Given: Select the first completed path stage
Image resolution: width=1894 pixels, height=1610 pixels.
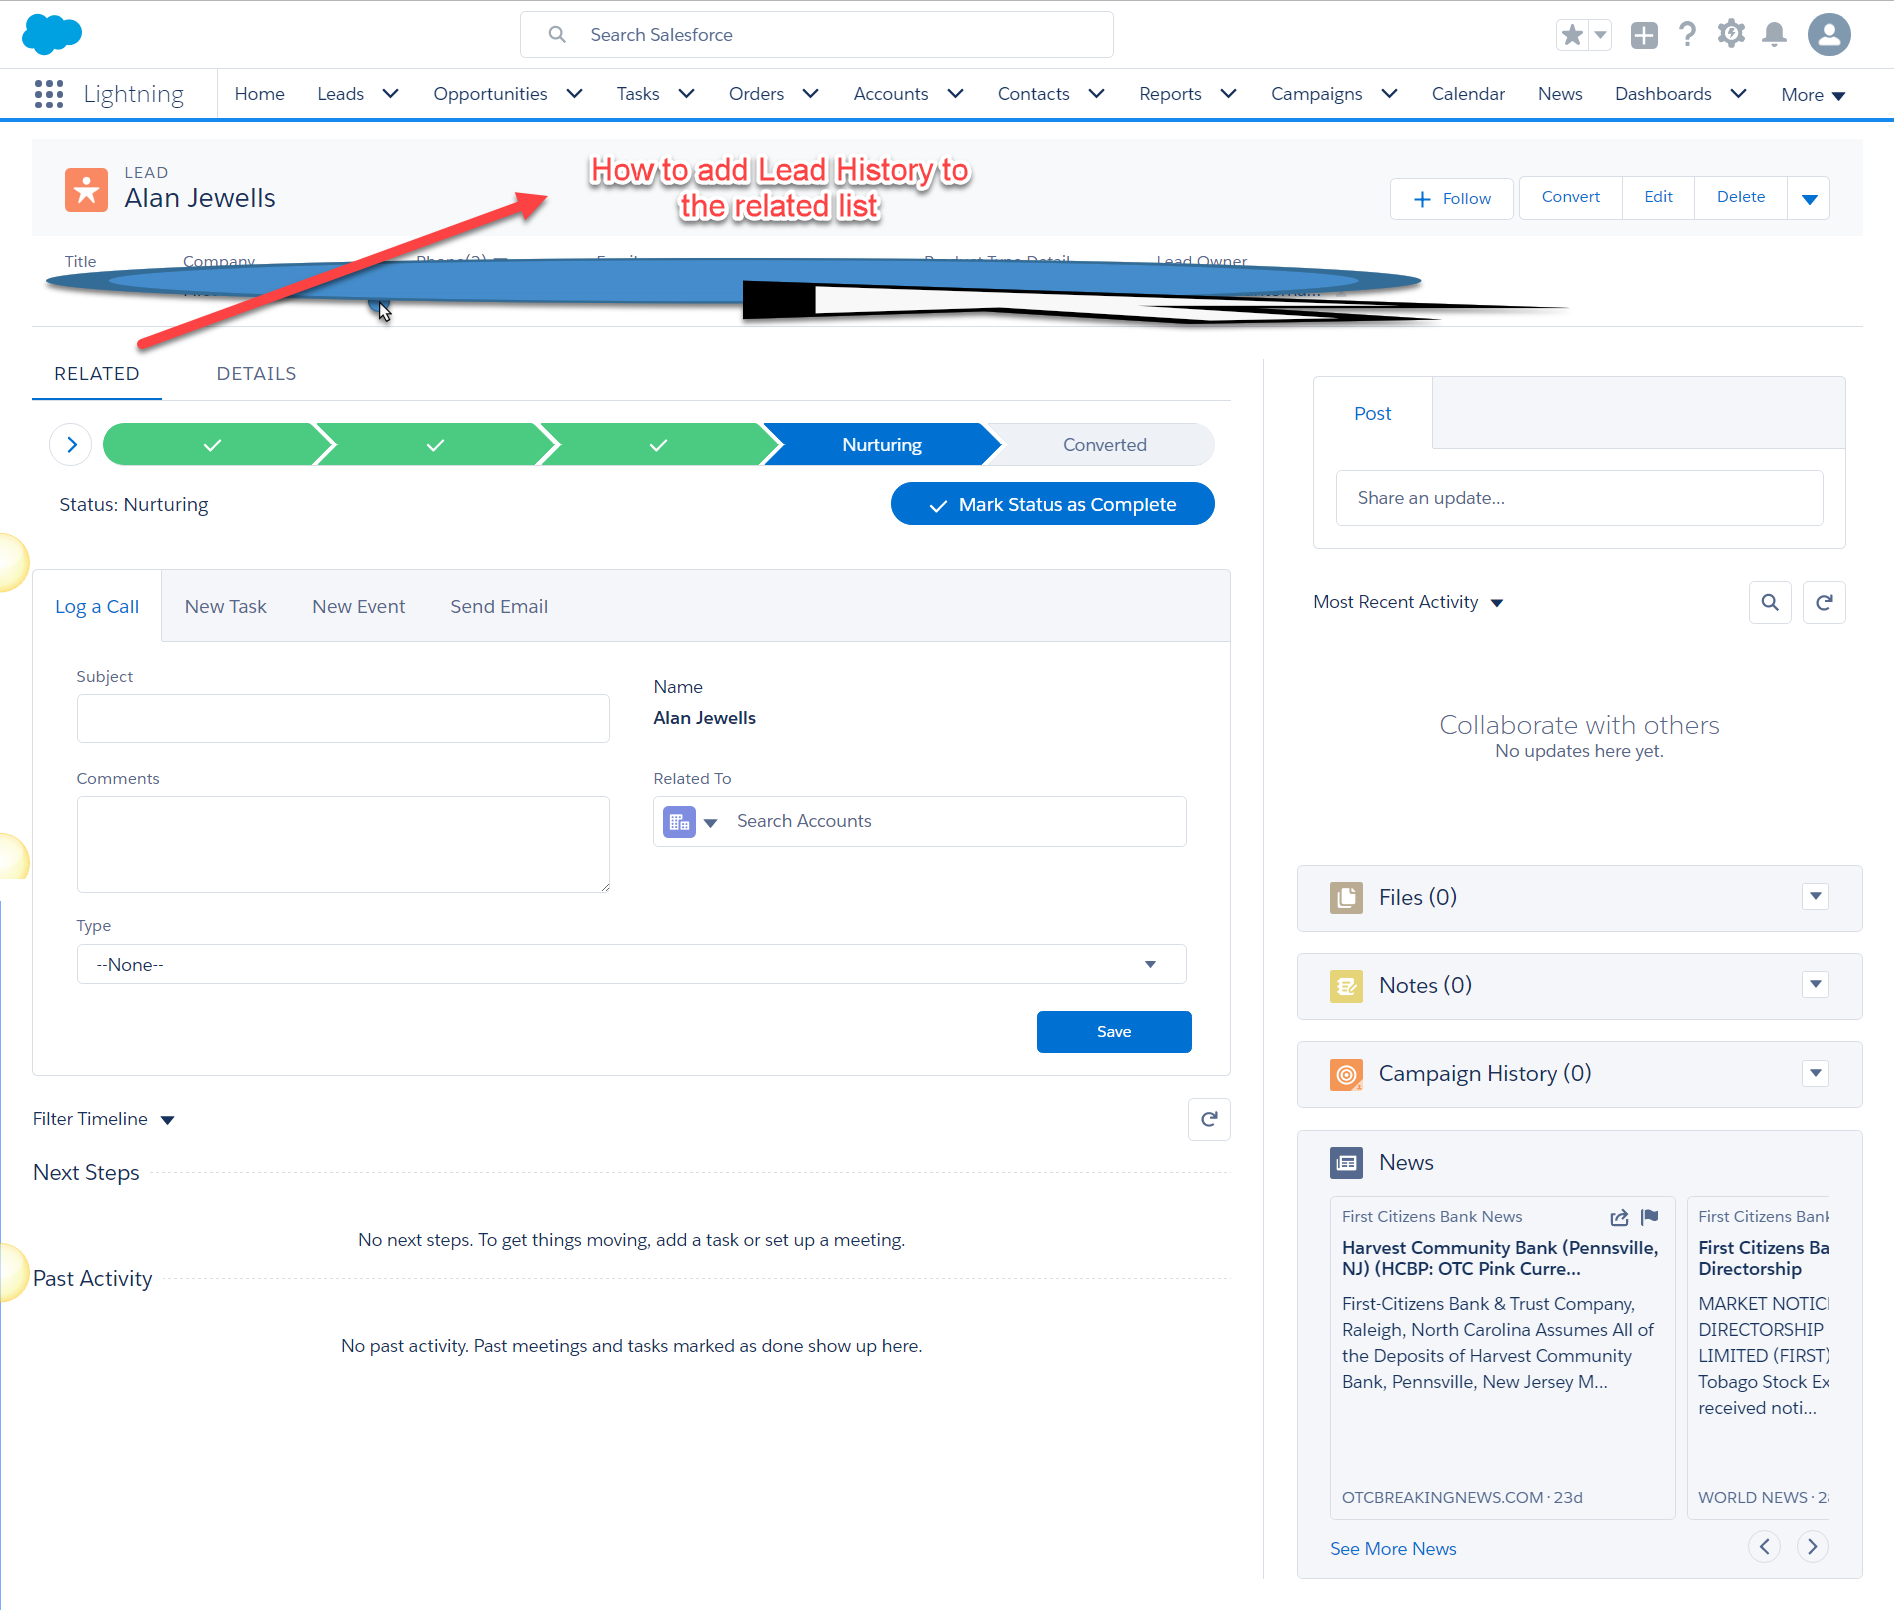Looking at the screenshot, I should [x=212, y=445].
